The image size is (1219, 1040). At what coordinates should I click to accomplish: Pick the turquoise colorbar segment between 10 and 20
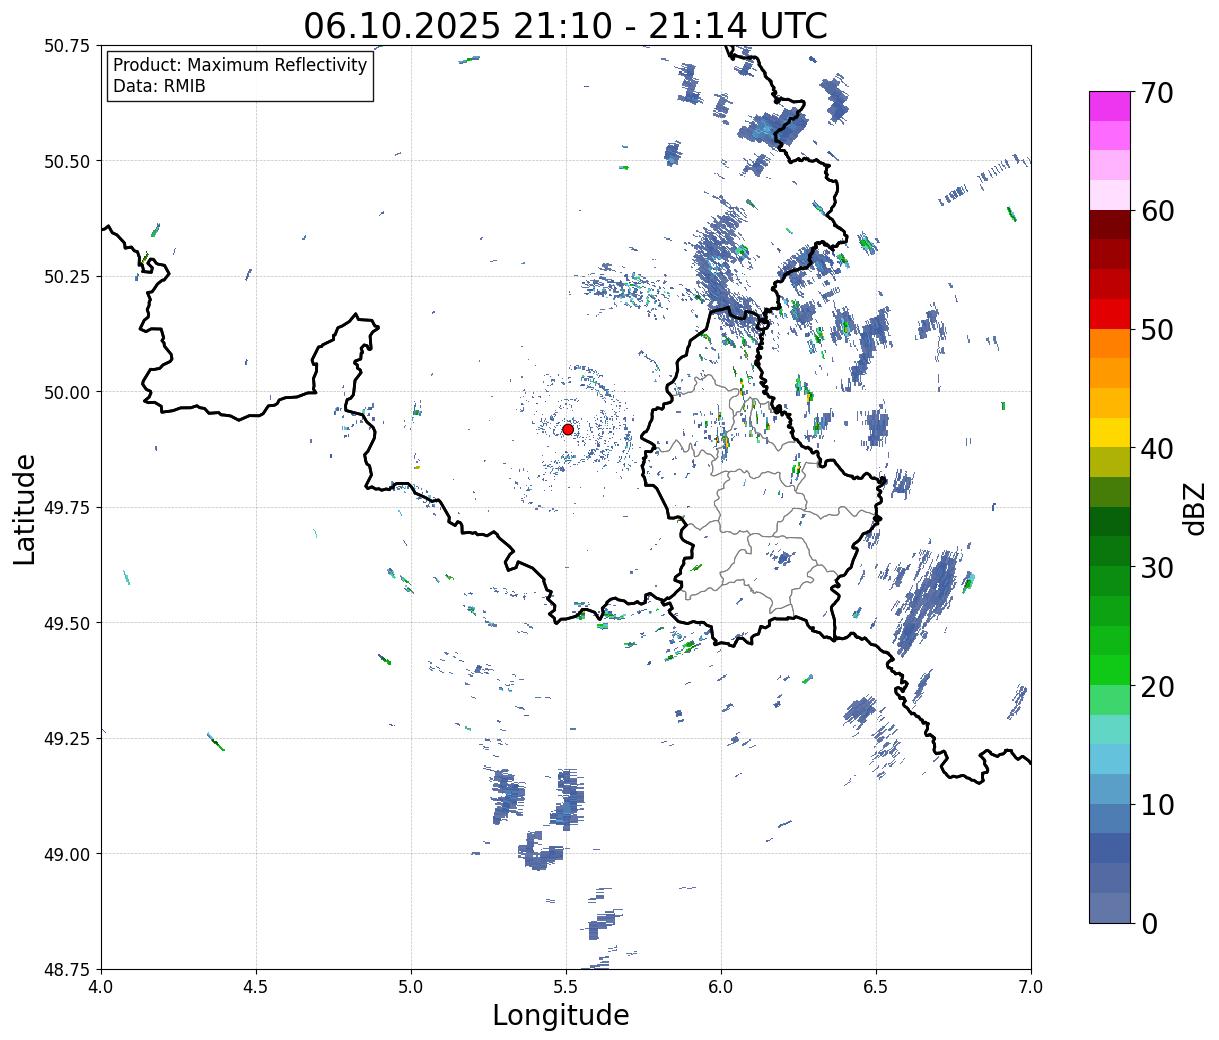click(x=1109, y=729)
